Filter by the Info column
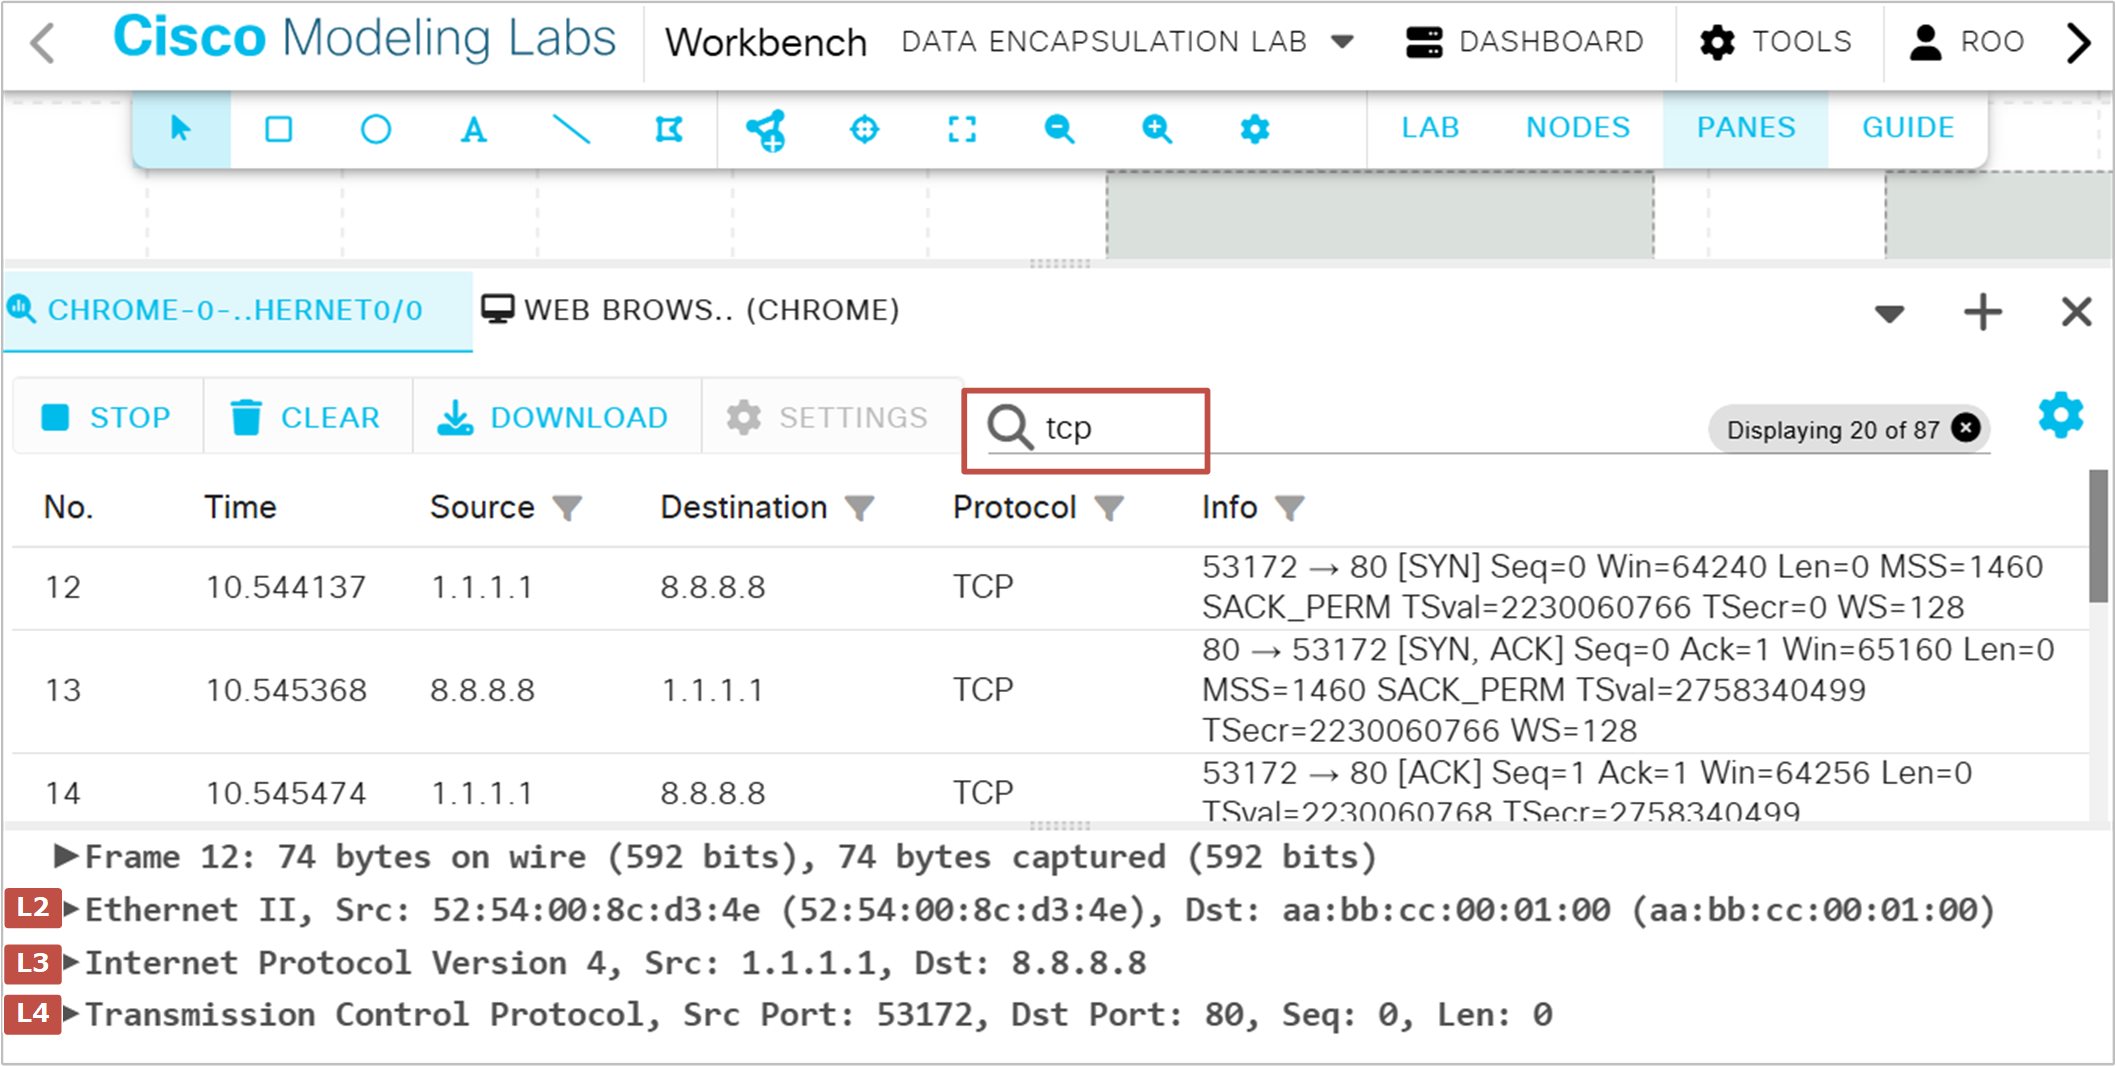This screenshot has width=2116, height=1066. 1290,508
